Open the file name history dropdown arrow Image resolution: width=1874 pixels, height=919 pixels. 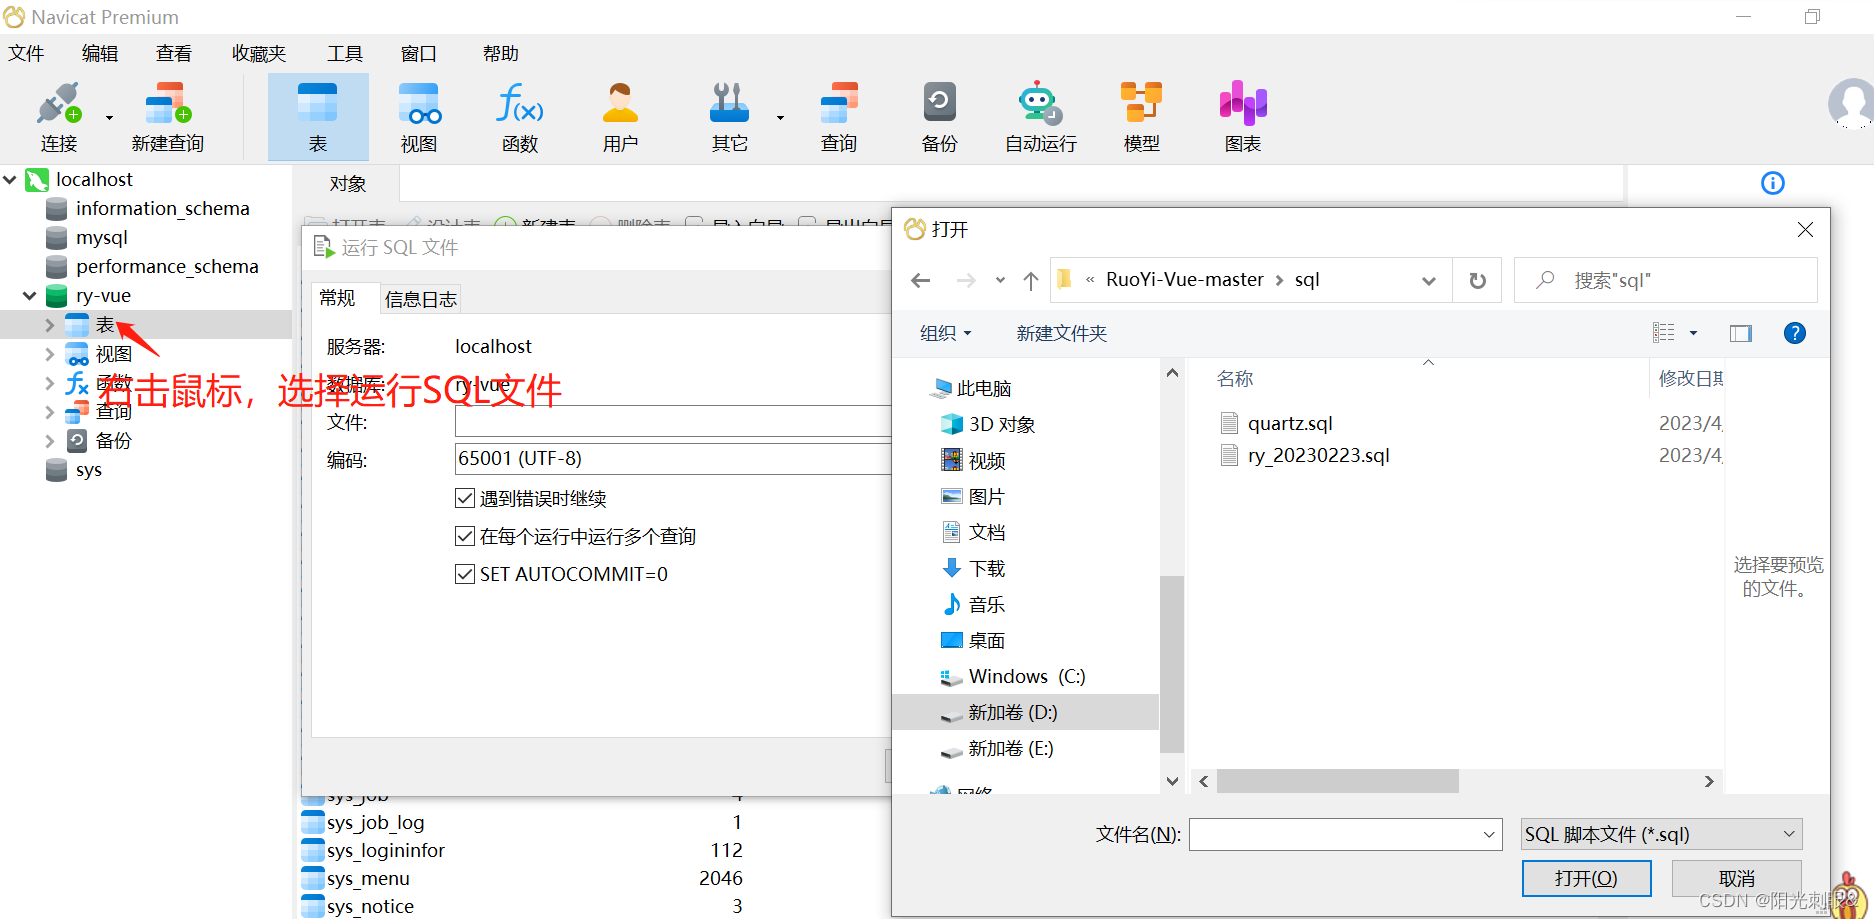pos(1489,834)
